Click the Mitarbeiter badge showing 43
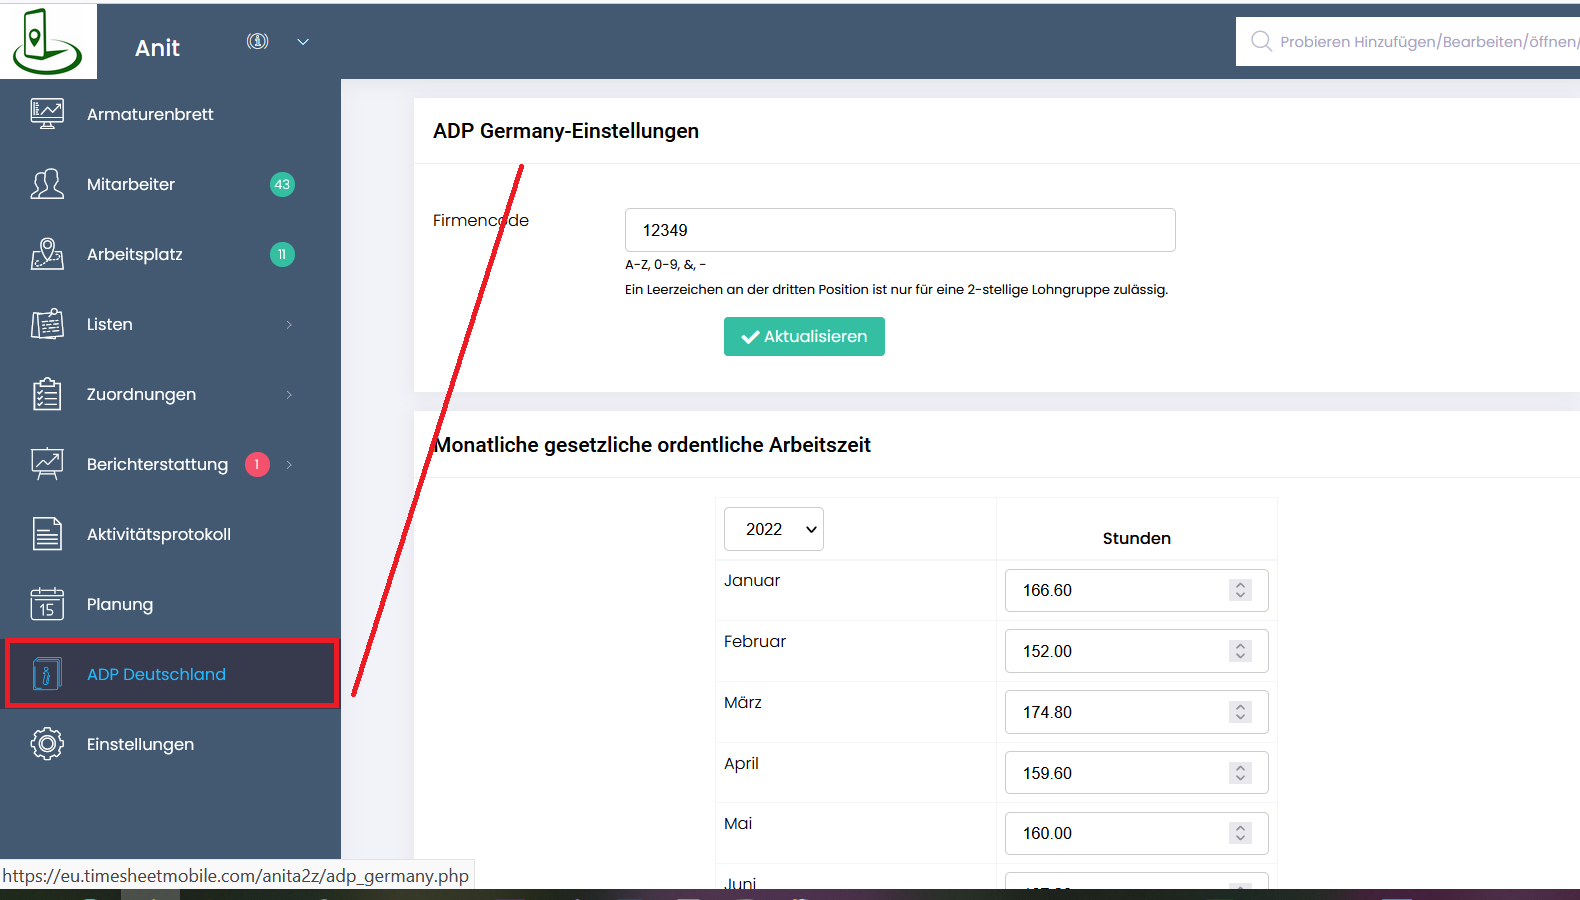Viewport: 1580px width, 900px height. point(282,184)
